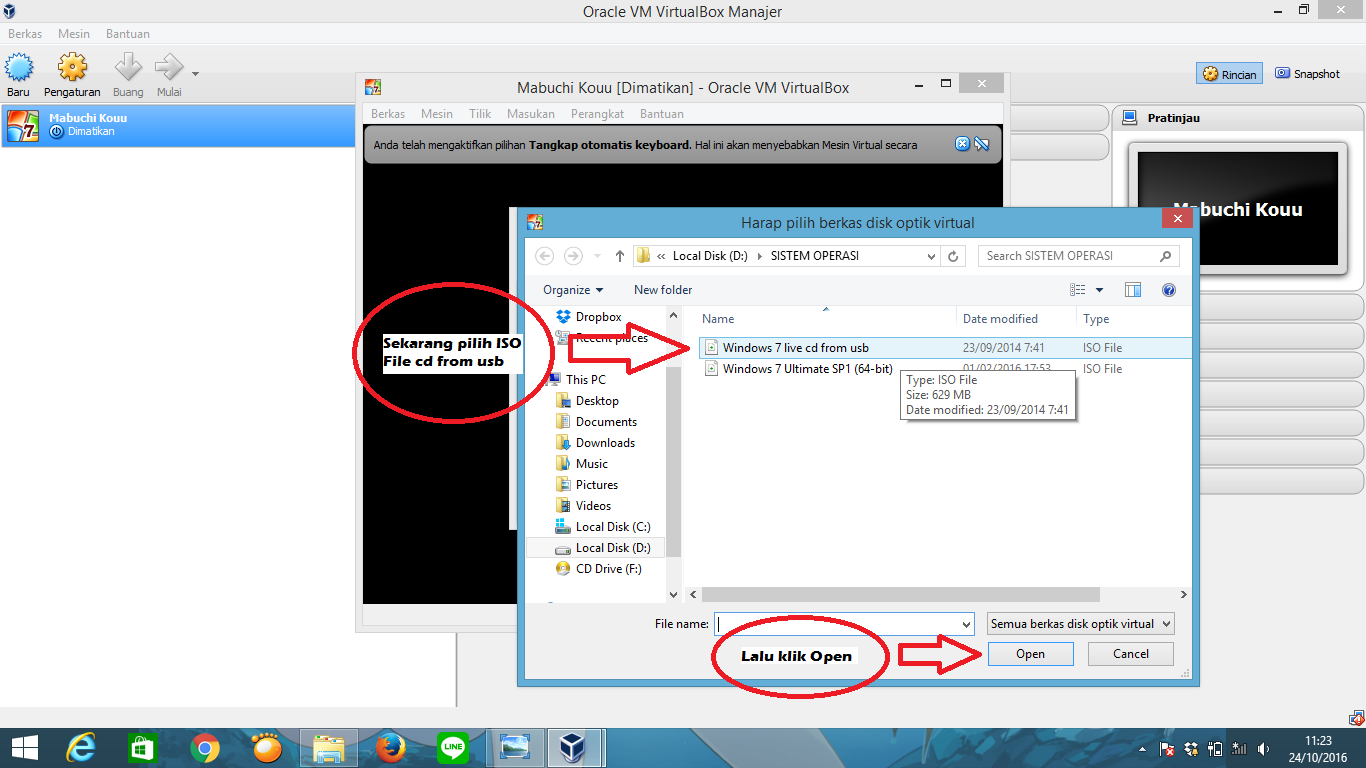Open the view options dropdown arrow
This screenshot has width=1366, height=768.
(1100, 290)
